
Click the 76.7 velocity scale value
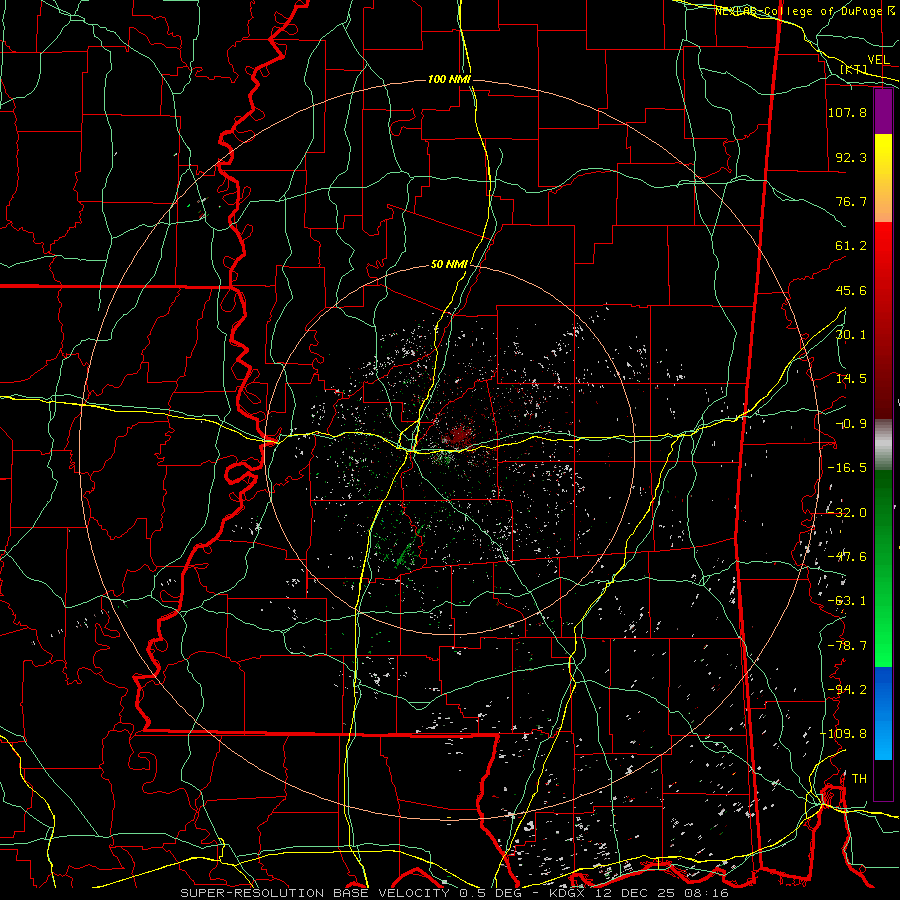coord(851,201)
